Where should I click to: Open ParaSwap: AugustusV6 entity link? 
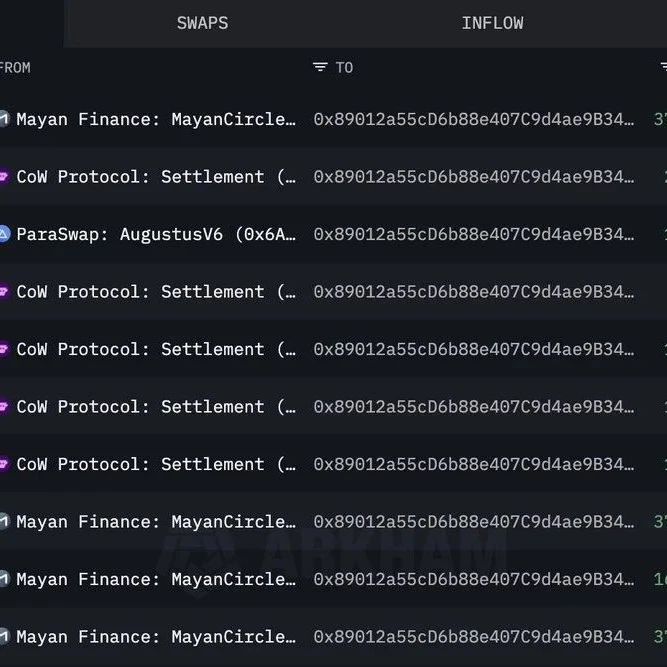click(156, 234)
